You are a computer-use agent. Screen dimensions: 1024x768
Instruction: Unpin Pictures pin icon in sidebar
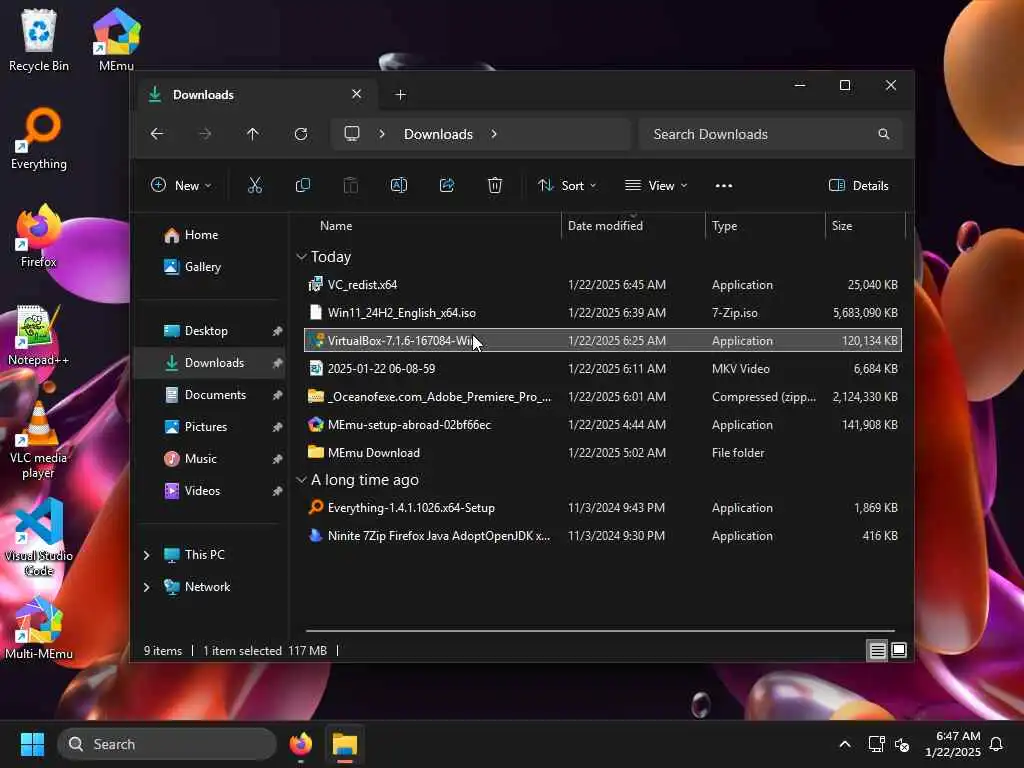point(277,427)
